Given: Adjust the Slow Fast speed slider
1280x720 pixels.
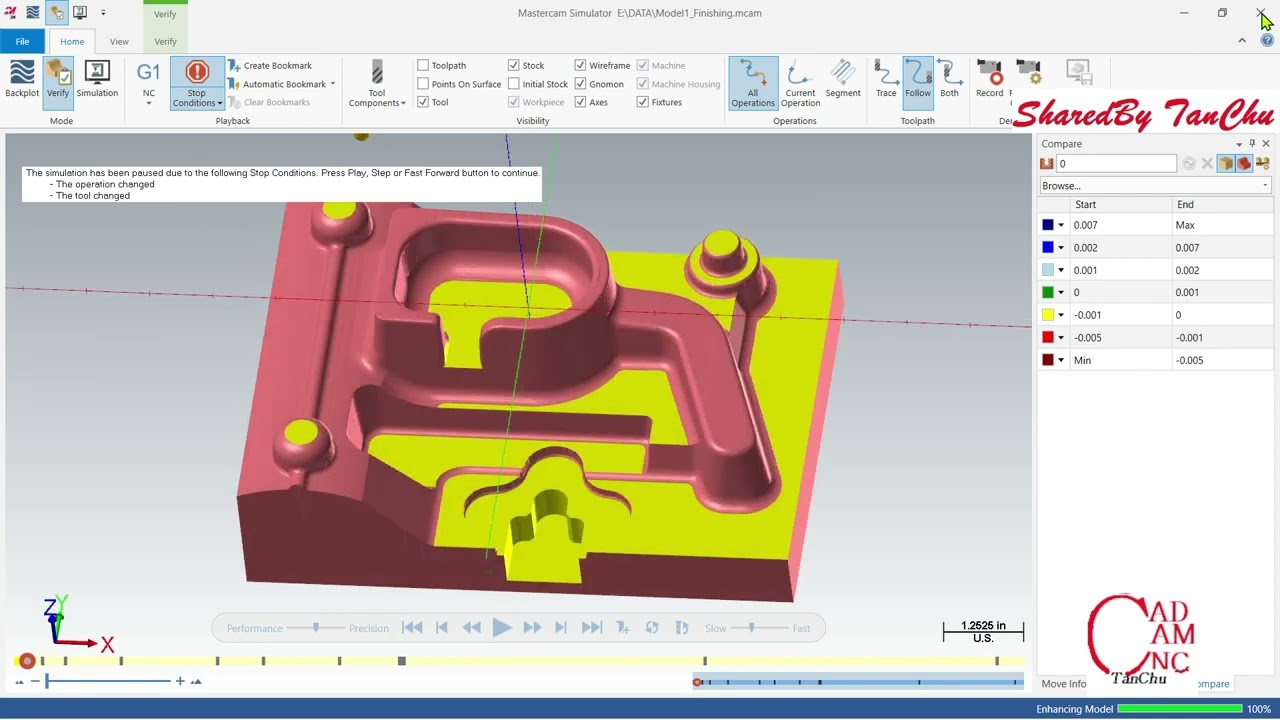Looking at the screenshot, I should (752, 628).
